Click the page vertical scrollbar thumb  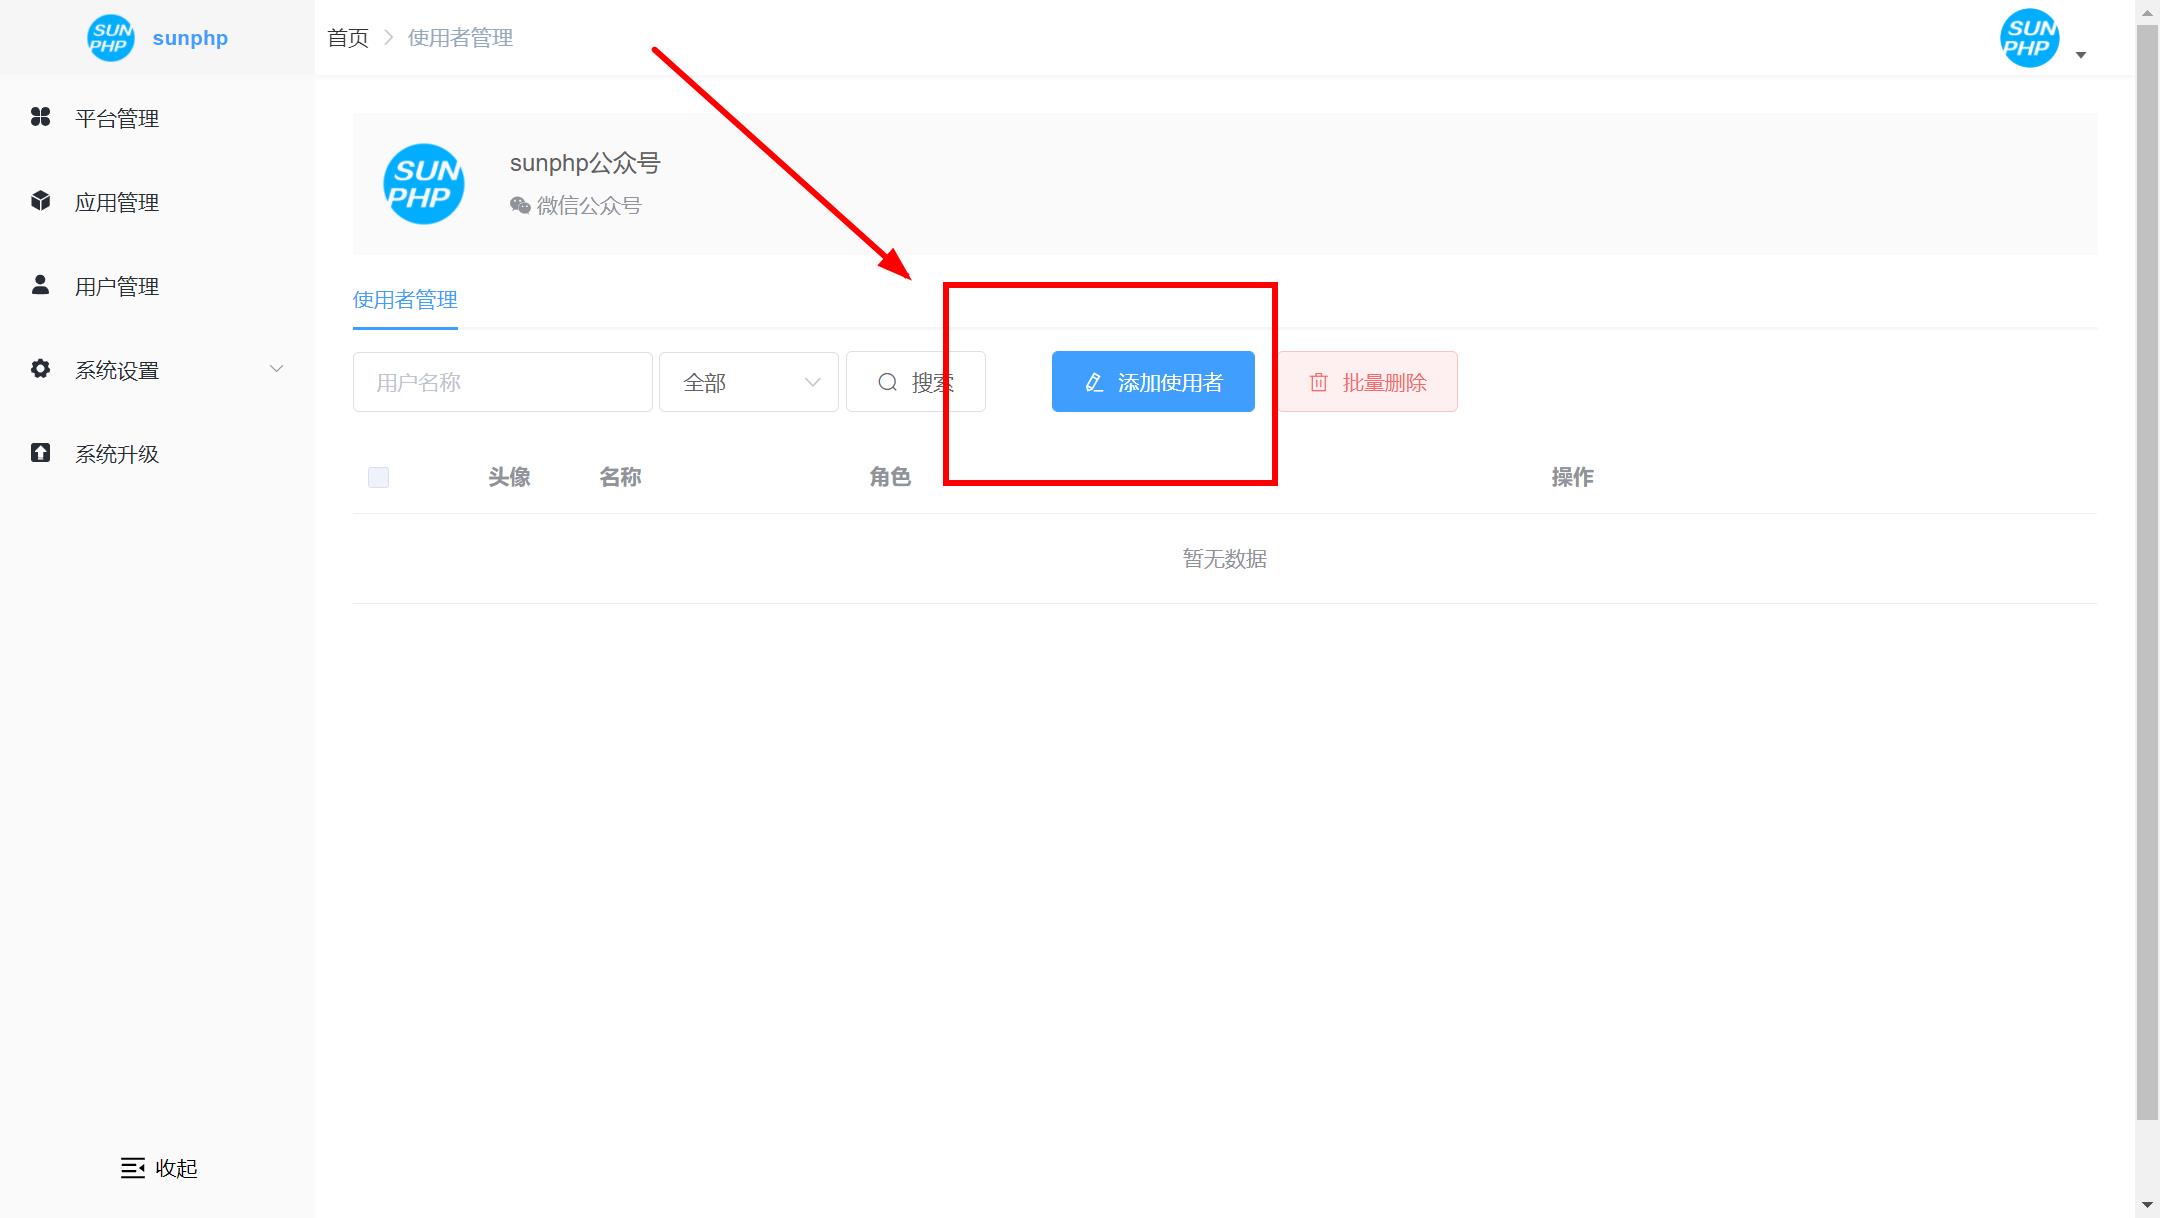coord(2147,572)
